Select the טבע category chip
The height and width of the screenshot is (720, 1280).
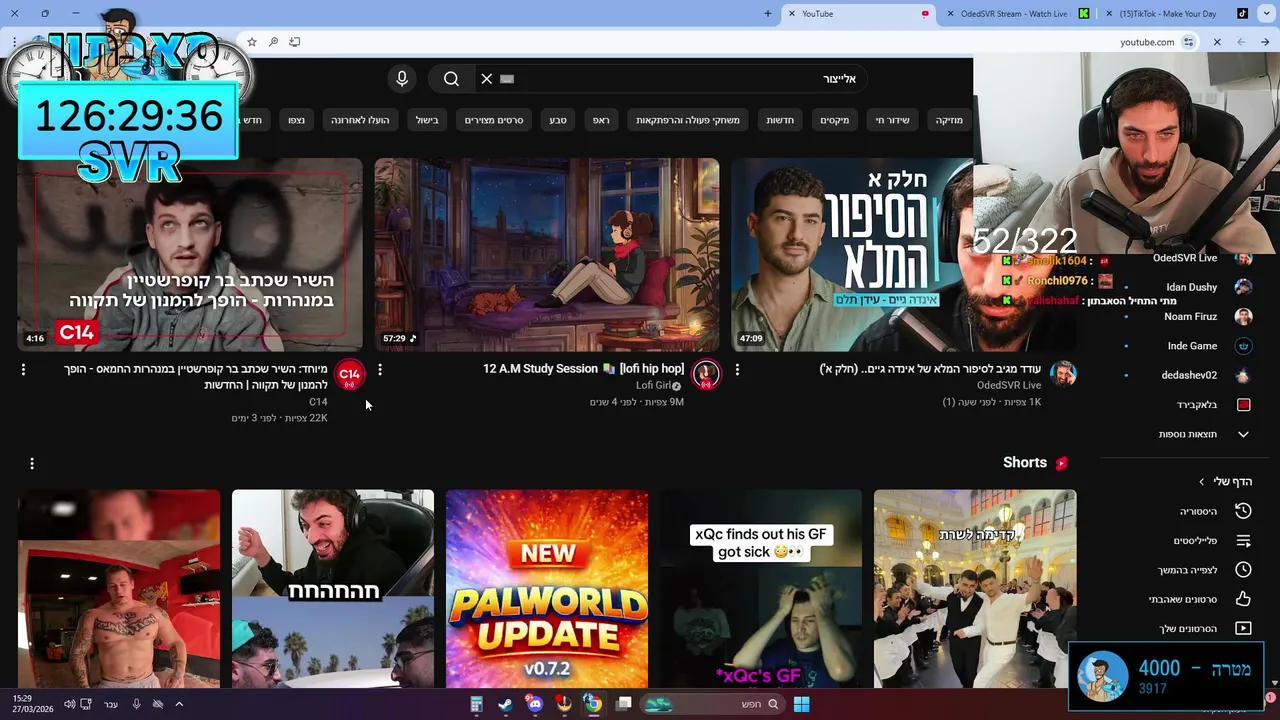[557, 120]
